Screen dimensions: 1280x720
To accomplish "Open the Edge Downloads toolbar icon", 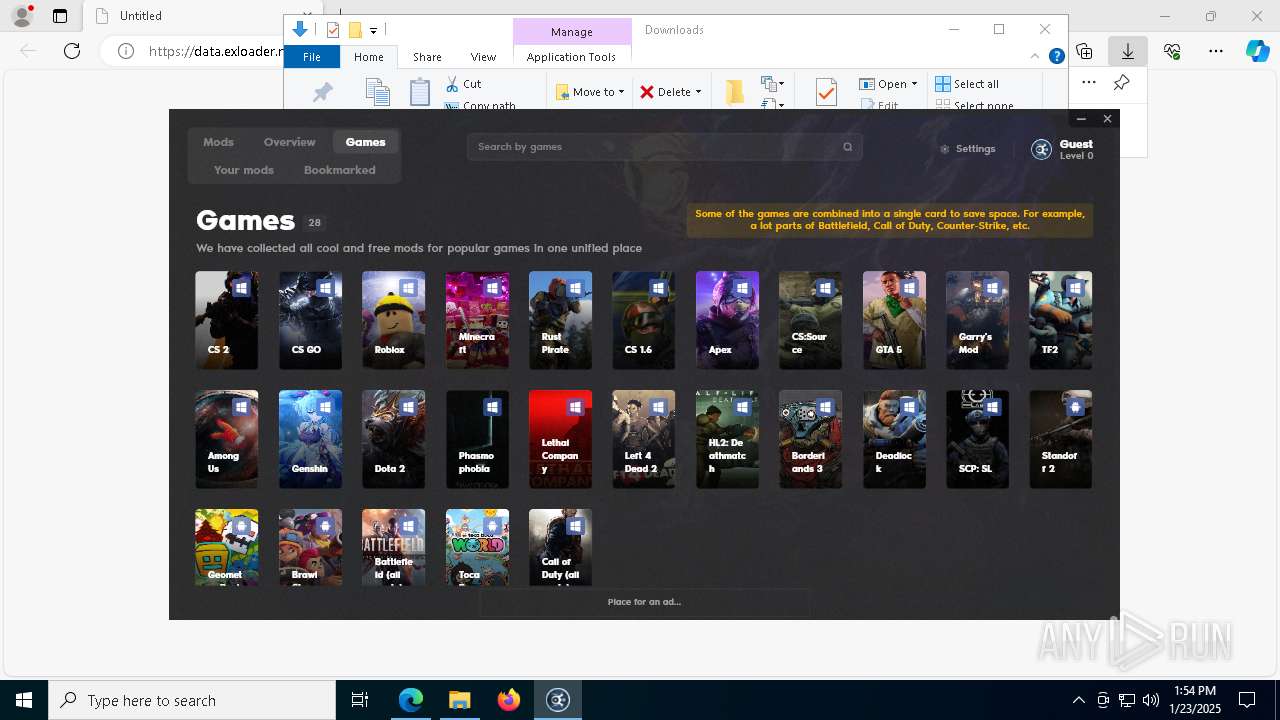I will 1128,51.
